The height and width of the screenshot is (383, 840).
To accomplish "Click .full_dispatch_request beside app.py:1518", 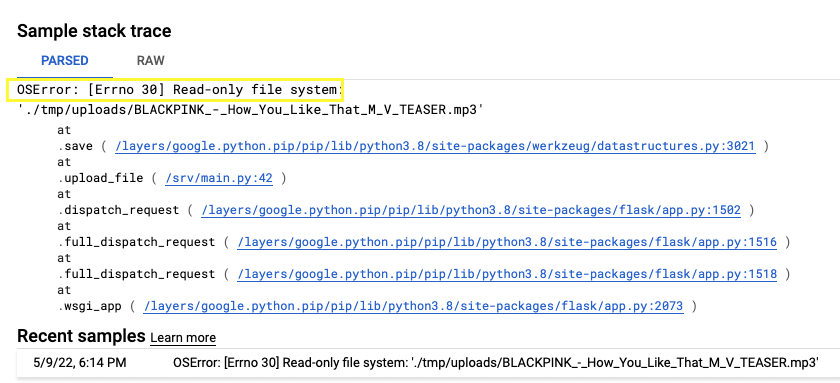I will tap(137, 274).
